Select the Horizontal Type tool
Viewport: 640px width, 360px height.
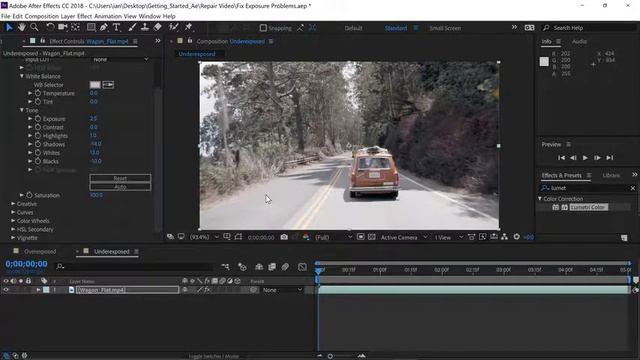click(x=116, y=27)
